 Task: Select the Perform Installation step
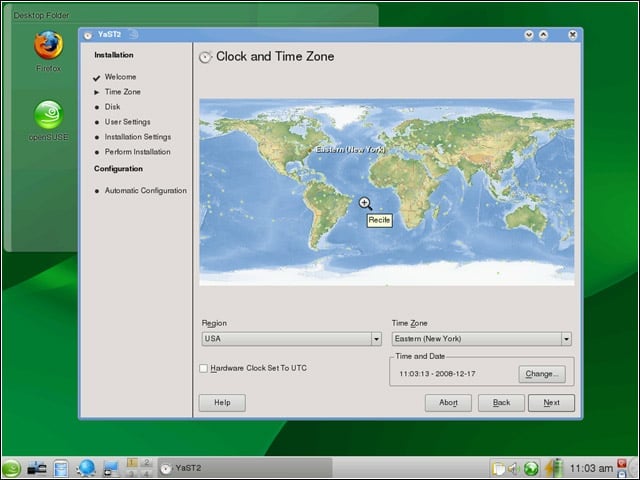tap(138, 152)
